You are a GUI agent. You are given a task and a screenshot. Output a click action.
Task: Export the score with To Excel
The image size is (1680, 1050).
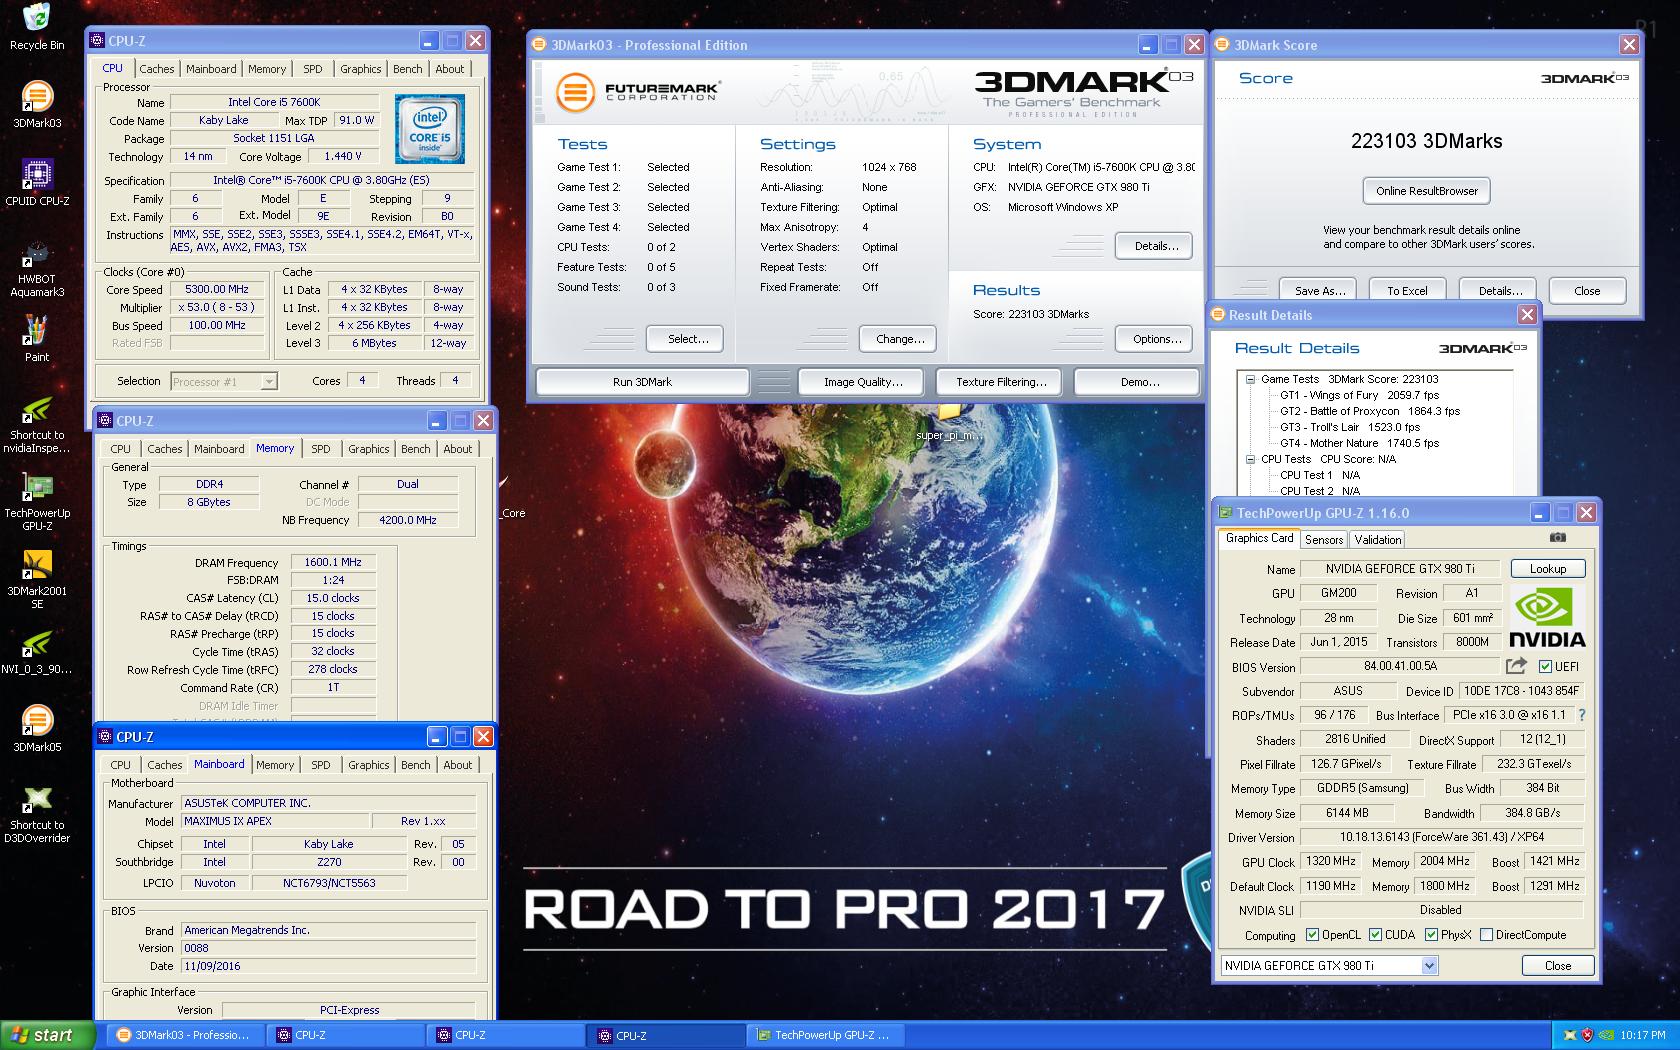(x=1407, y=291)
